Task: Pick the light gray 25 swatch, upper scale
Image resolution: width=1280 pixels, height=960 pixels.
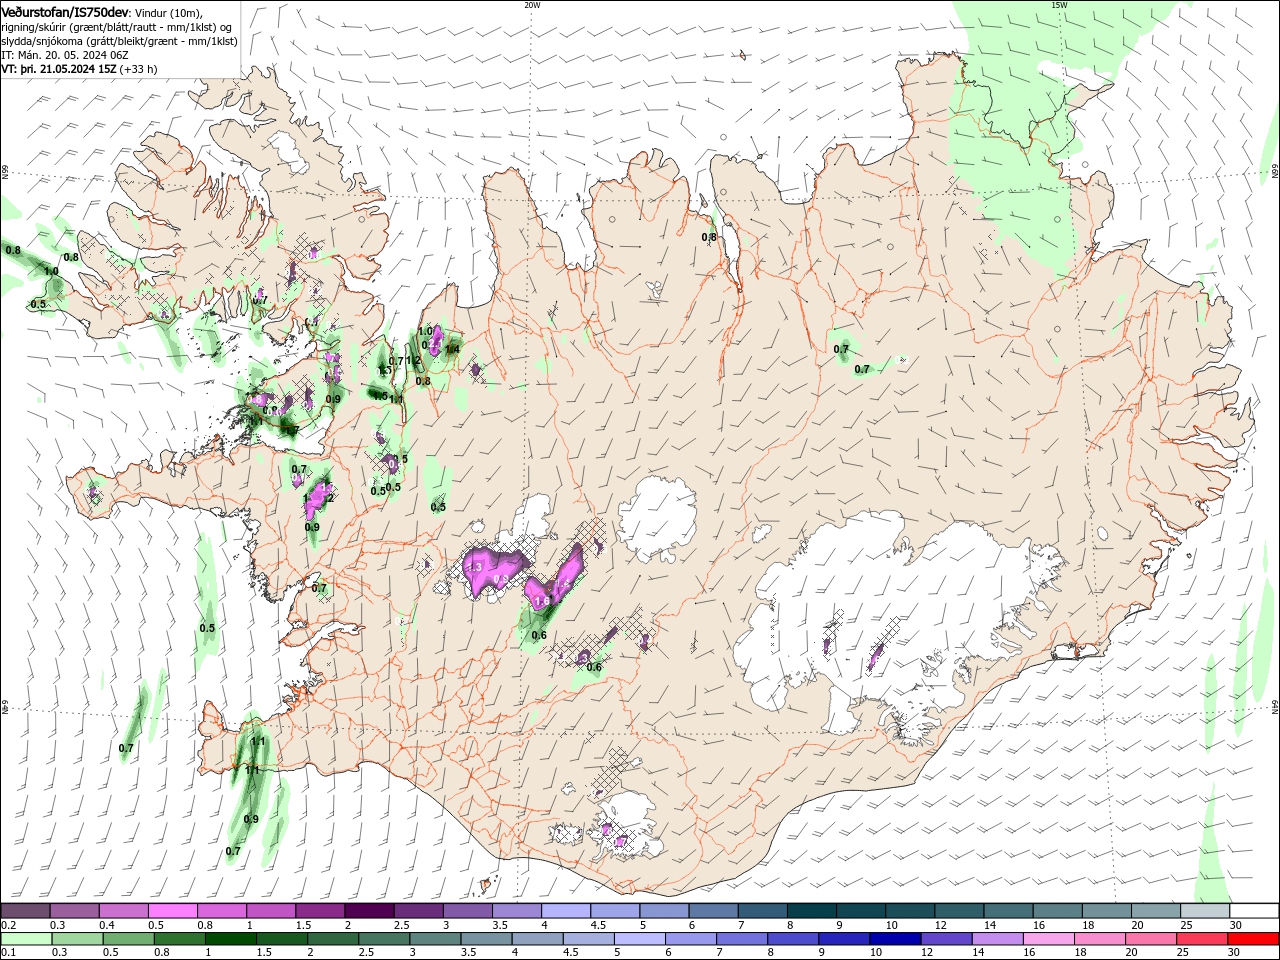Action: (x=1203, y=911)
